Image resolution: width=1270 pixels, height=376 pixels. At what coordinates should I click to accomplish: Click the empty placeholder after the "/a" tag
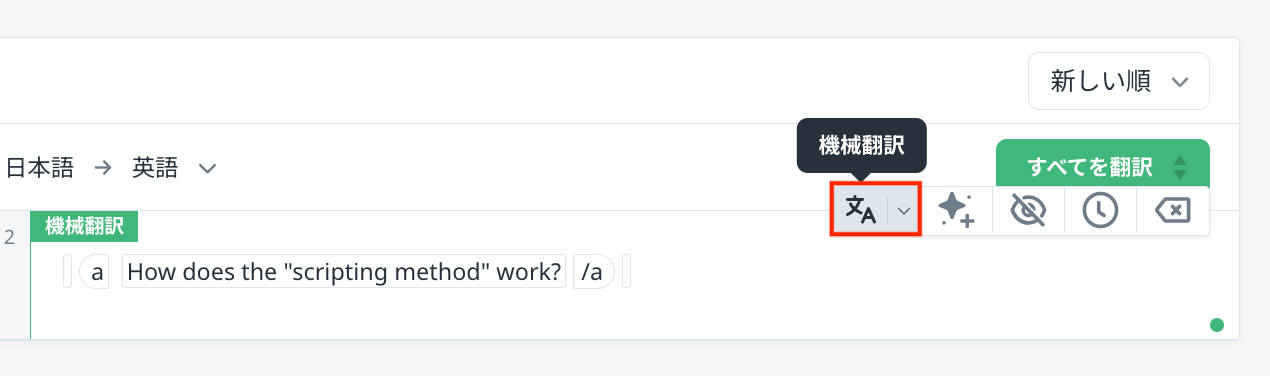[x=627, y=272]
